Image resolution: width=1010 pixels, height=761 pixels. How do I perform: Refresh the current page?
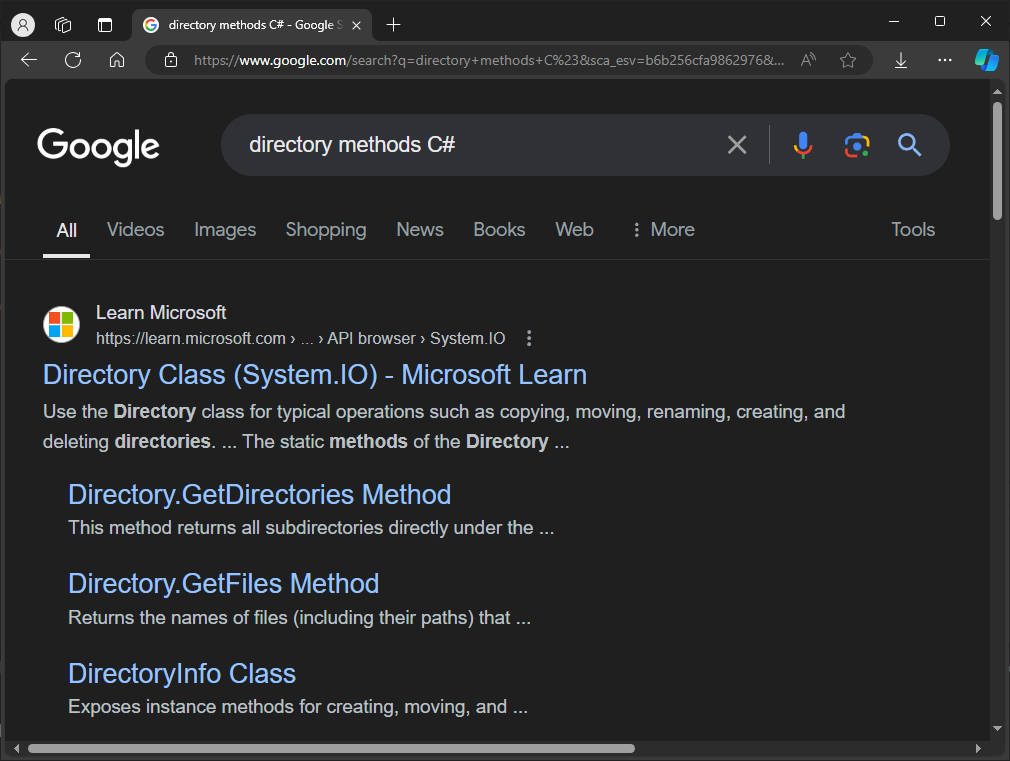click(x=73, y=61)
